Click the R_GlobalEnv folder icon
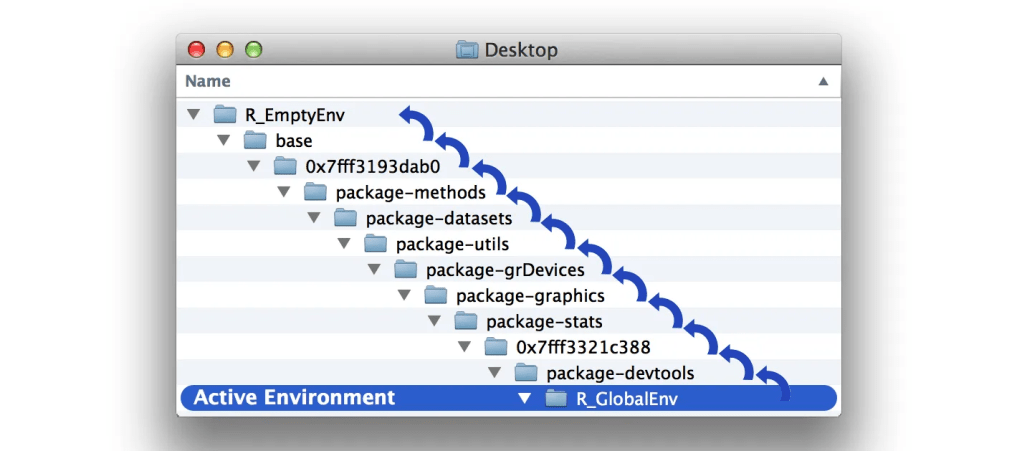1022x451 pixels. (556, 399)
